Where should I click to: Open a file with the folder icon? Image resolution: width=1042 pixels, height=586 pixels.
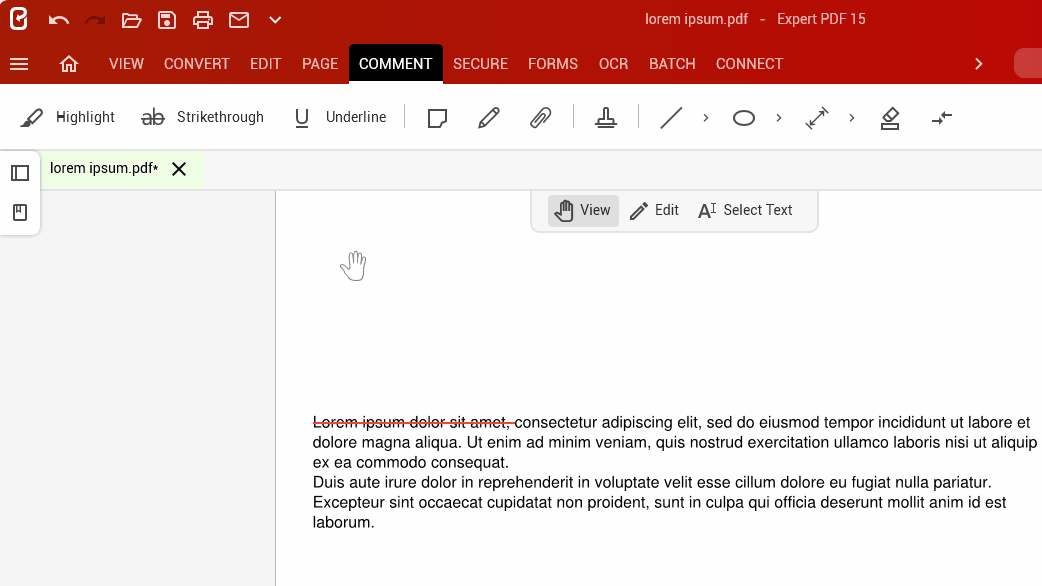[131, 20]
